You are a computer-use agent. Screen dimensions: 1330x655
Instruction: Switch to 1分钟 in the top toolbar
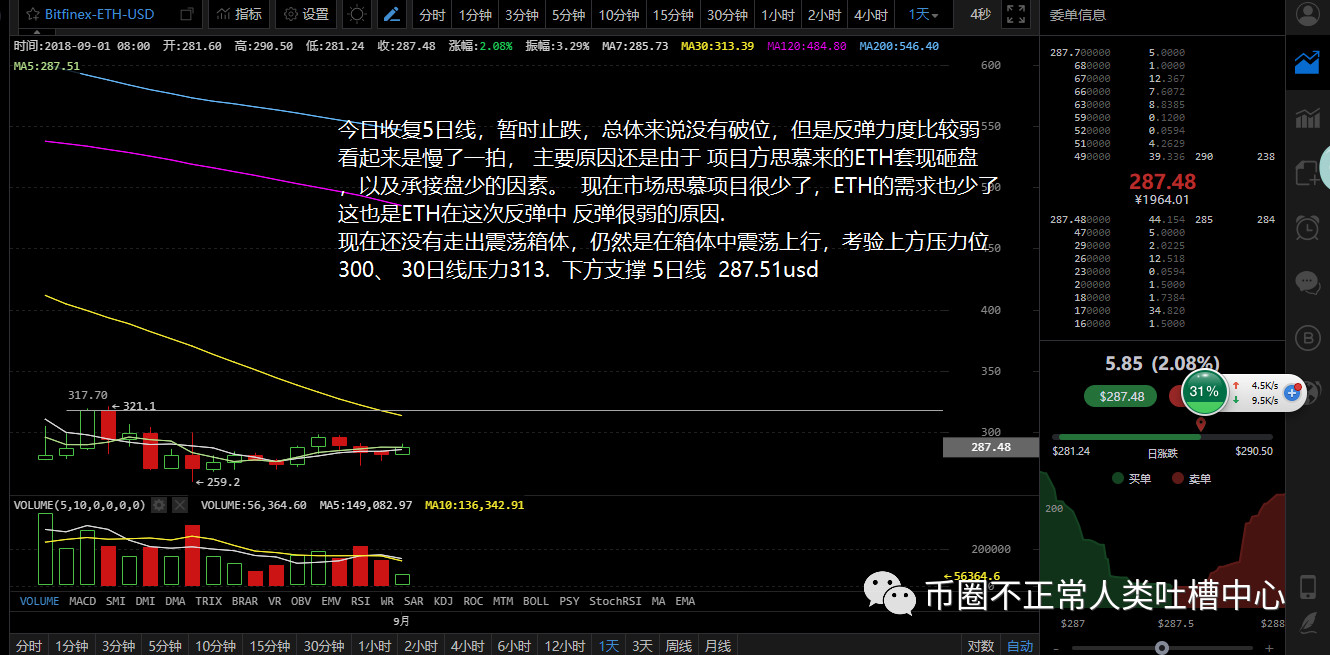(475, 15)
